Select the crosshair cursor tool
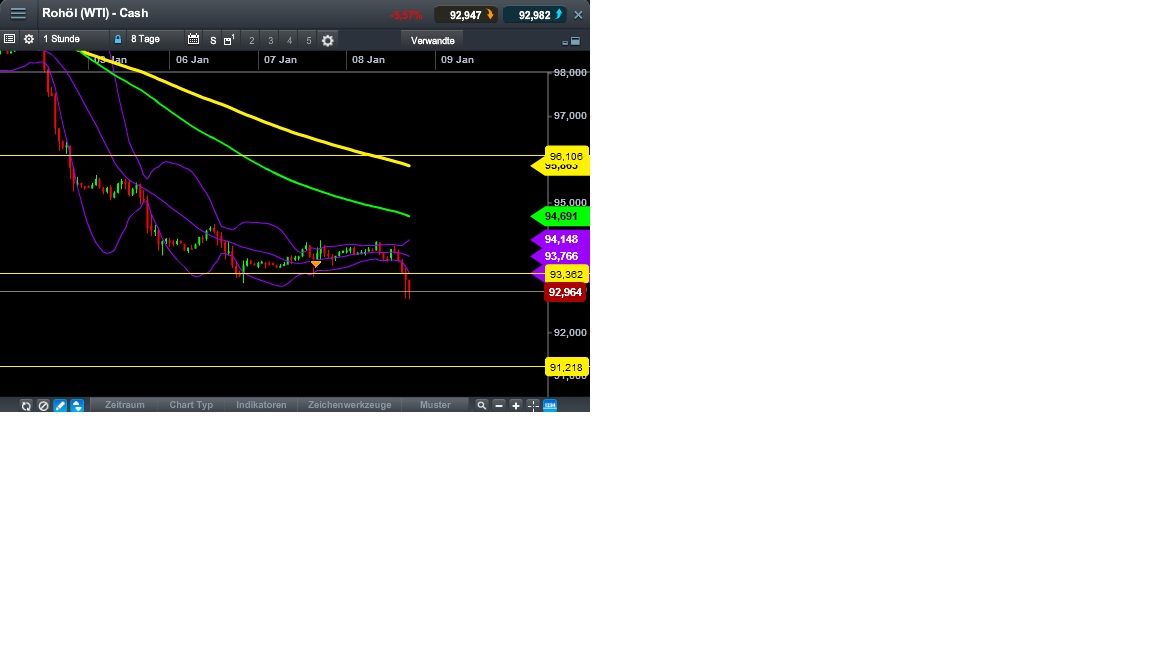 coord(532,405)
